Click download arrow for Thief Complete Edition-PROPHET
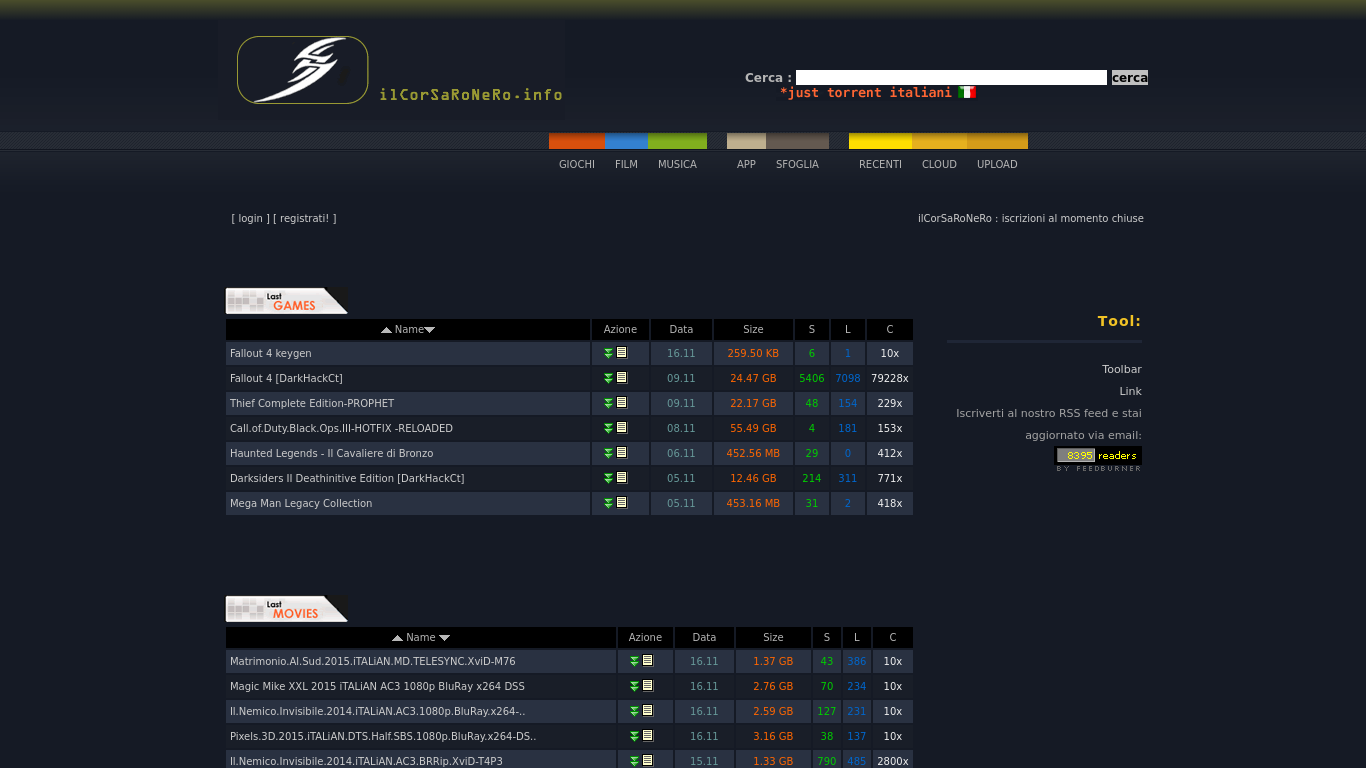 pos(608,403)
